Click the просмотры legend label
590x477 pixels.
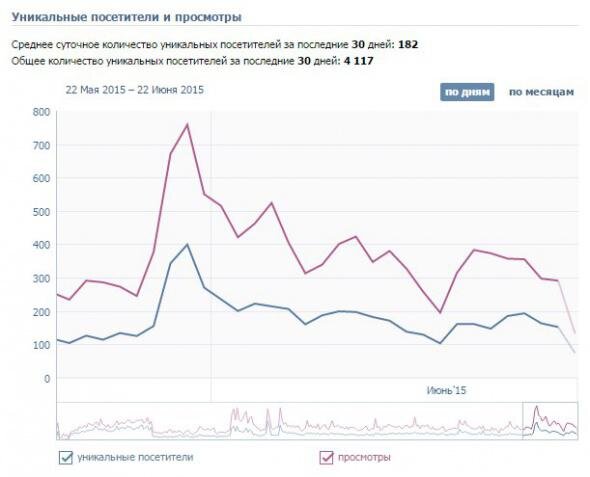[x=364, y=457]
